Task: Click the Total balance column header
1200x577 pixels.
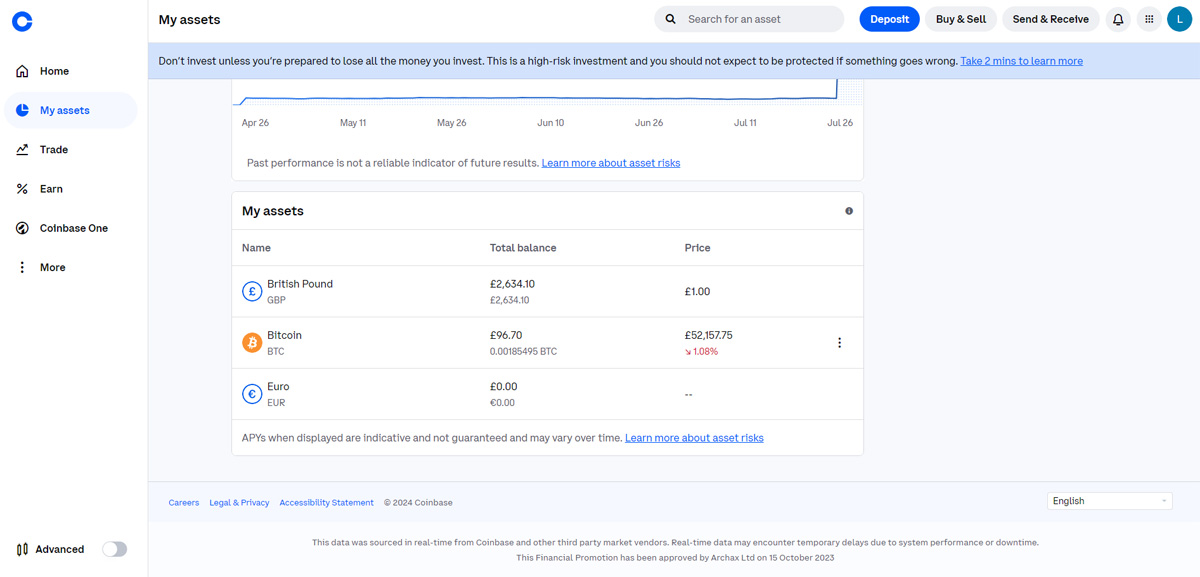Action: pos(523,248)
